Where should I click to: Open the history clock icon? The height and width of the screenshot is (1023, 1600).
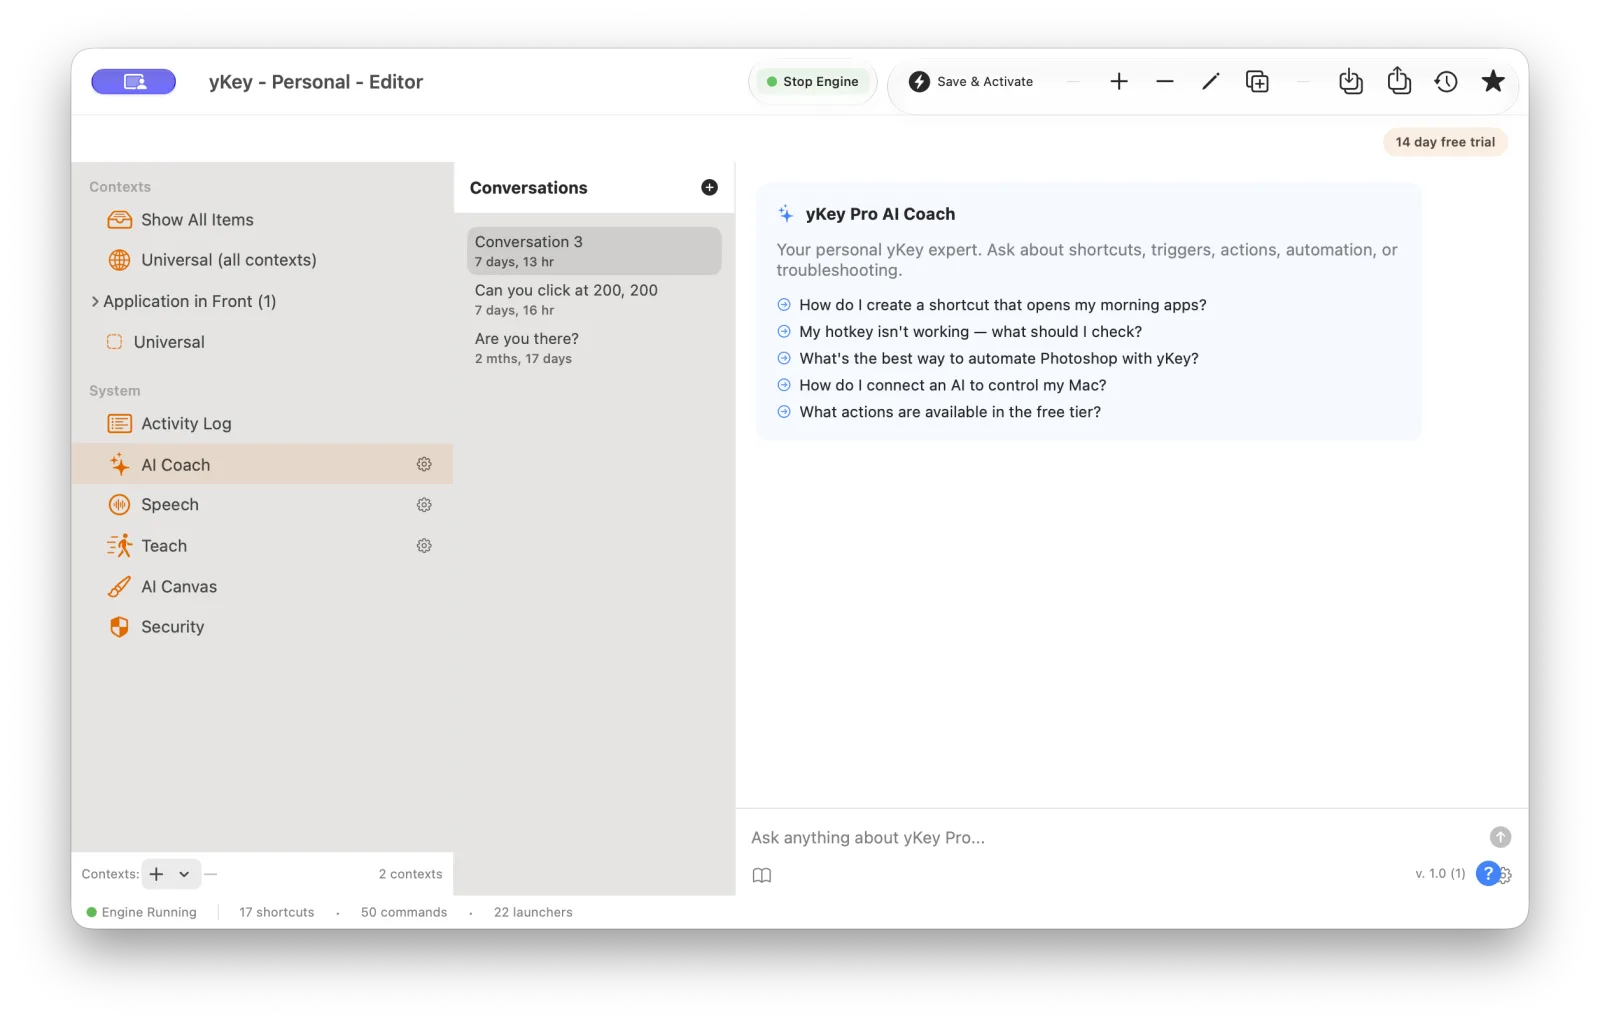[1446, 82]
